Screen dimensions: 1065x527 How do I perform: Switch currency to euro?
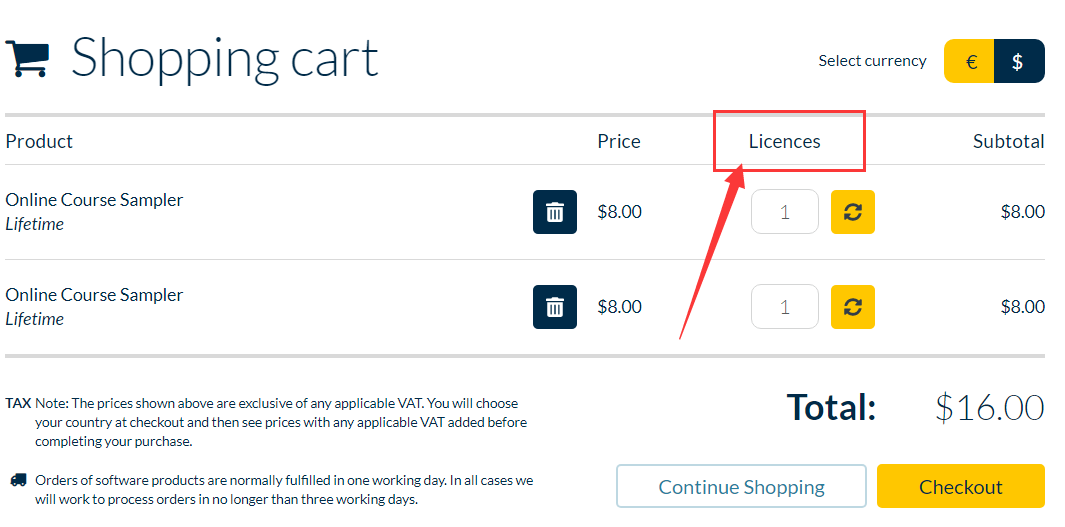click(x=970, y=61)
